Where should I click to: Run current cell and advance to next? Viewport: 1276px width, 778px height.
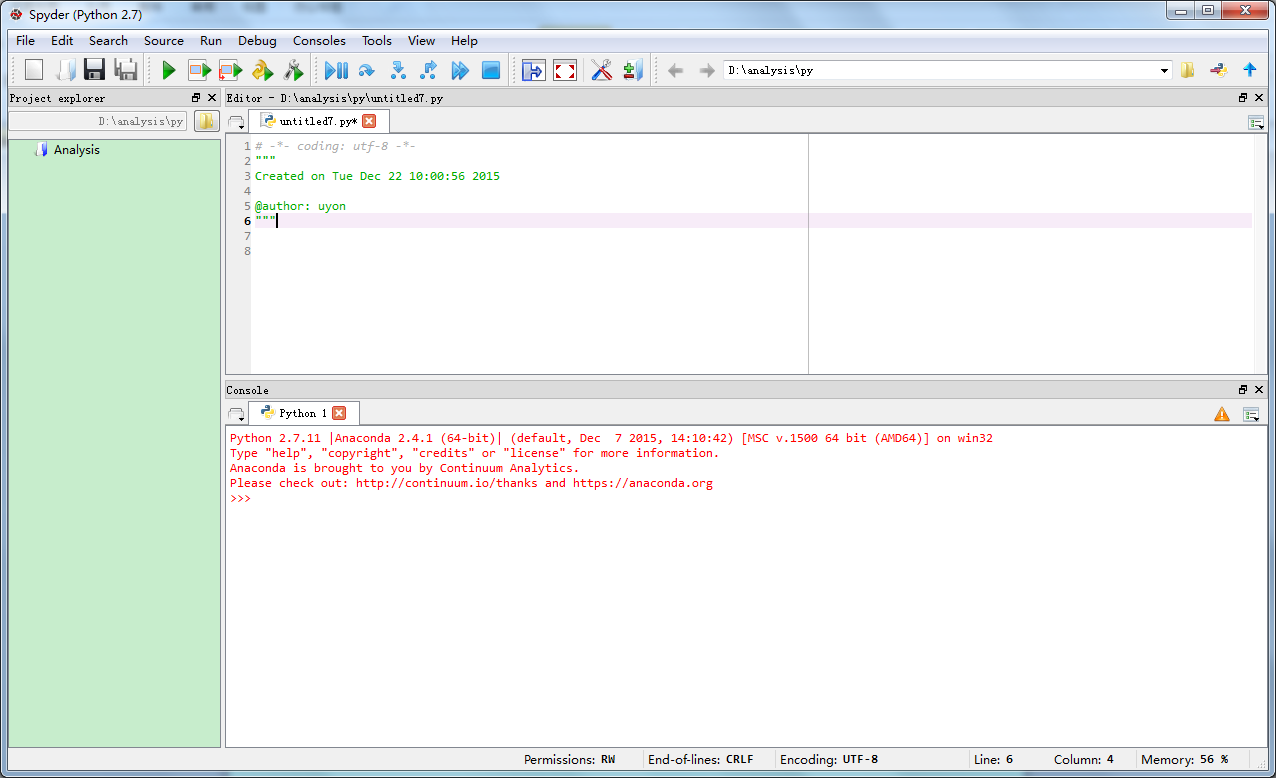point(231,70)
